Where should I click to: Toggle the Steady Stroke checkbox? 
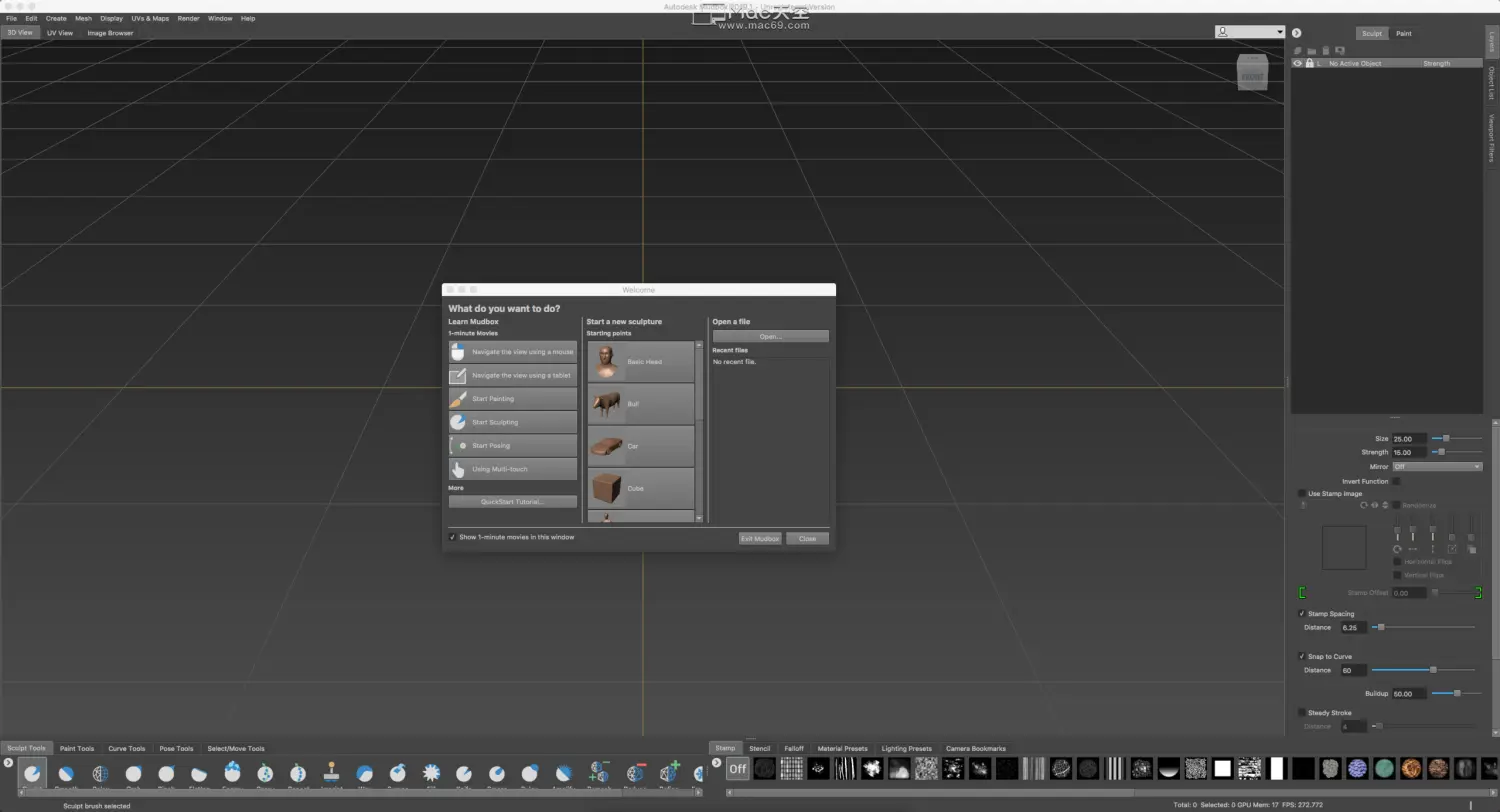pyautogui.click(x=1302, y=712)
